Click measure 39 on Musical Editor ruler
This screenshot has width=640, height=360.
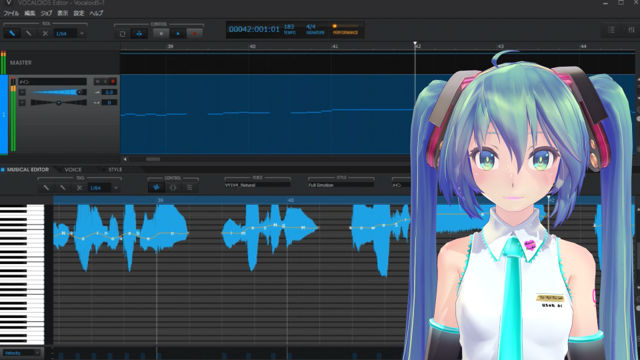(x=160, y=200)
